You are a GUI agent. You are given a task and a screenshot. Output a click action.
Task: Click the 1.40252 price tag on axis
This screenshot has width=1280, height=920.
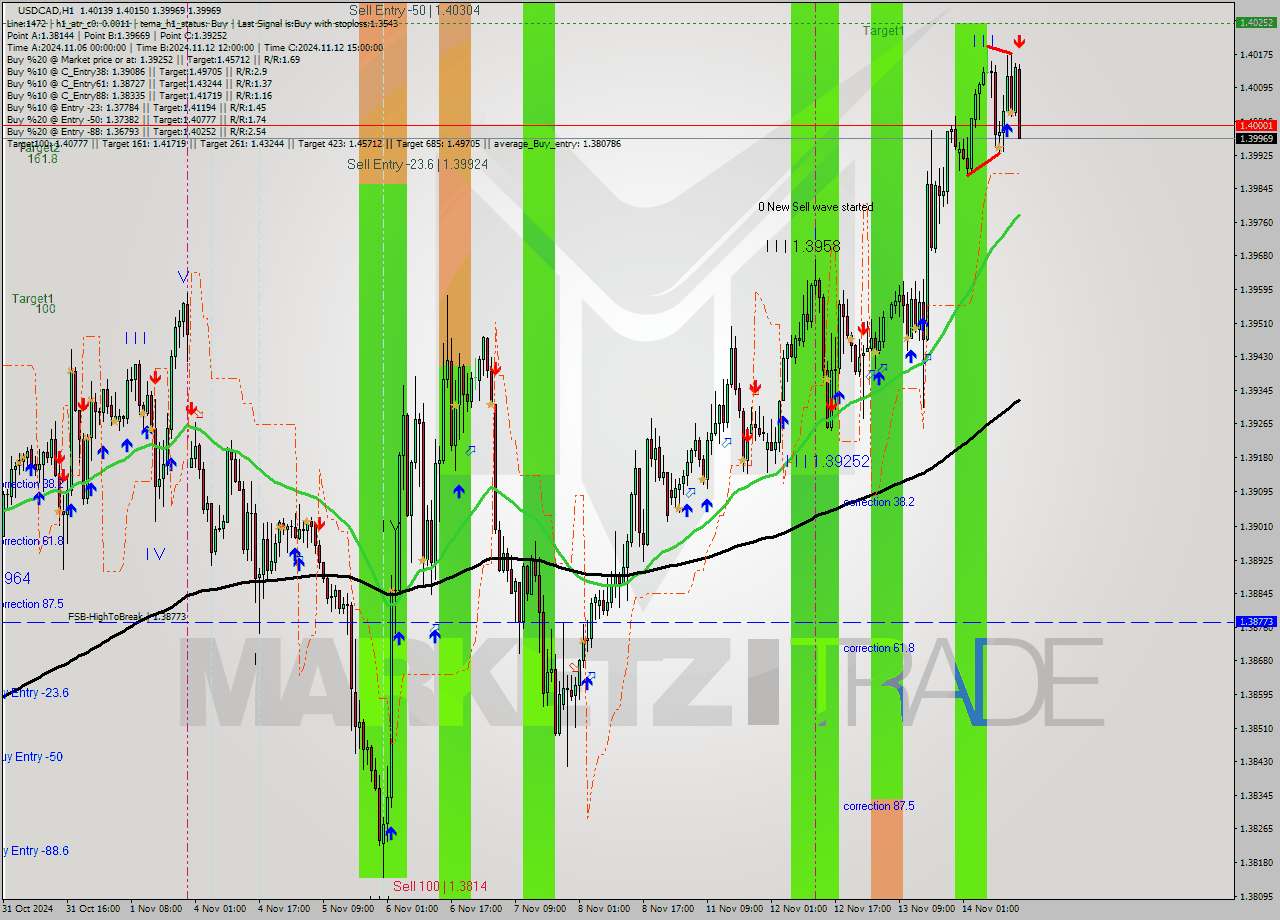(x=1255, y=22)
